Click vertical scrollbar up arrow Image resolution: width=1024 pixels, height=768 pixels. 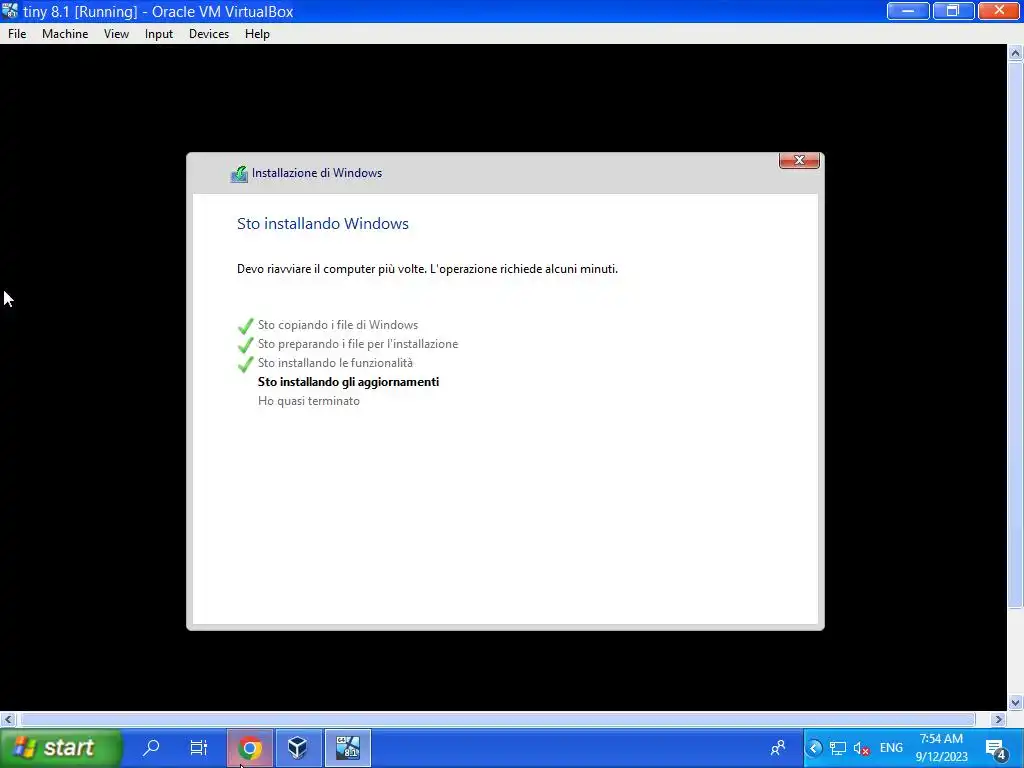pos(1015,53)
